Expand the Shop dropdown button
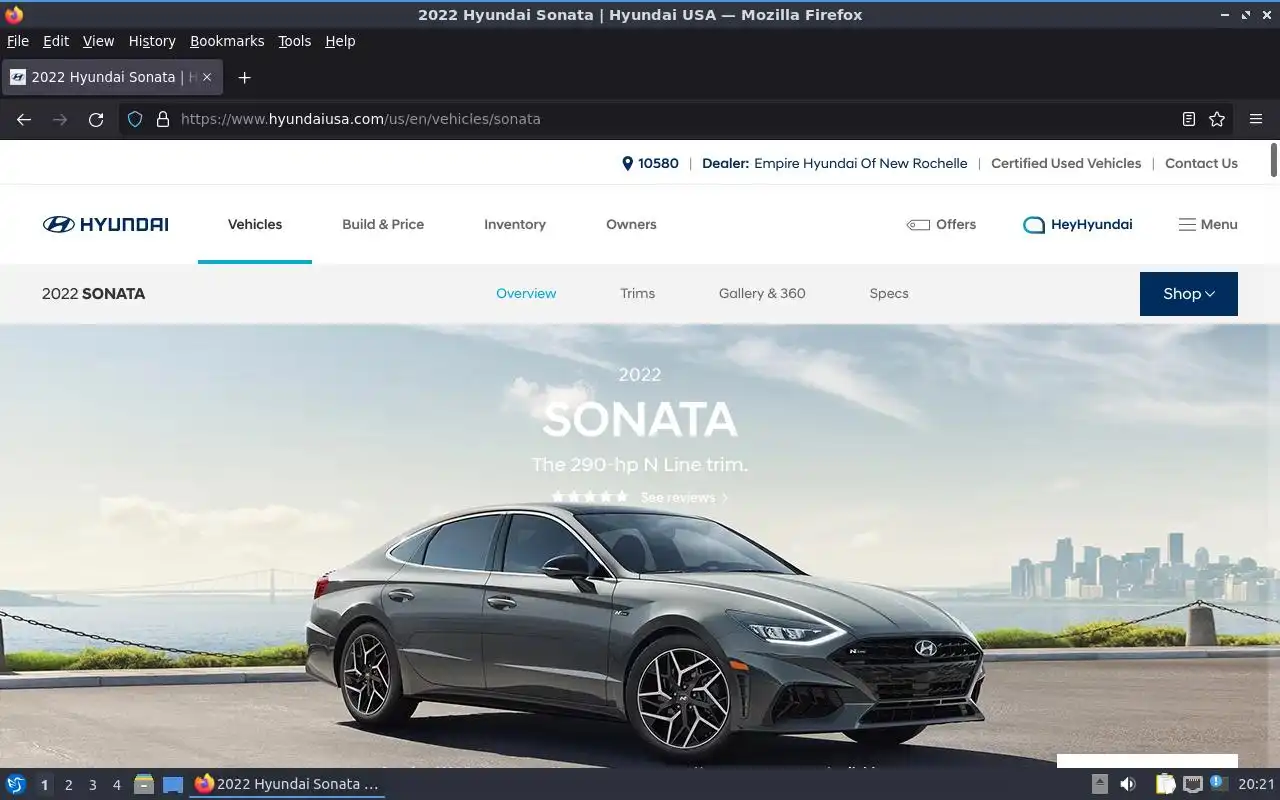 tap(1189, 294)
